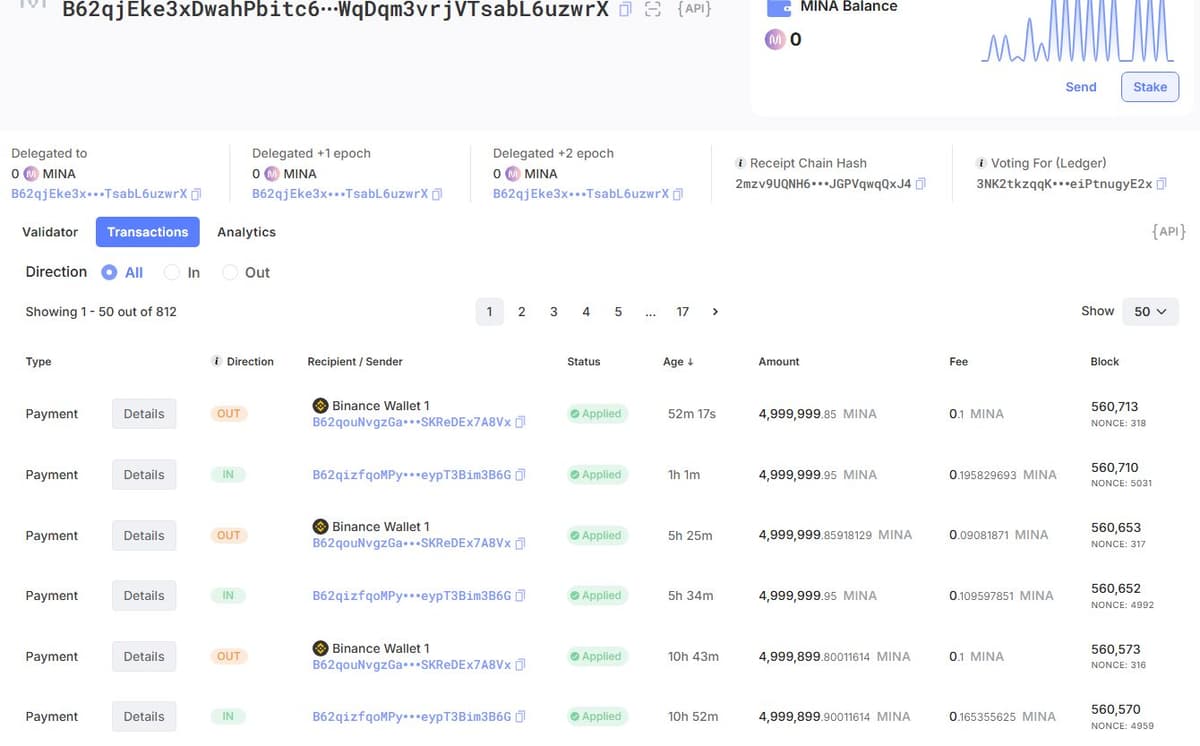This screenshot has height=746, width=1200.
Task: Open the Delegated +1 epoch address link
Action: (x=340, y=194)
